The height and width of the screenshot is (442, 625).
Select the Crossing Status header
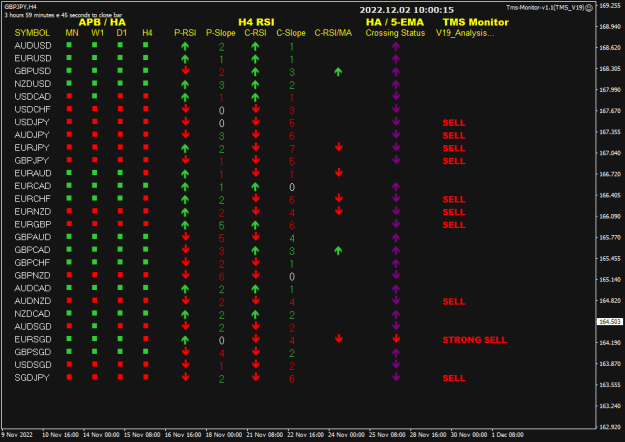(x=395, y=33)
